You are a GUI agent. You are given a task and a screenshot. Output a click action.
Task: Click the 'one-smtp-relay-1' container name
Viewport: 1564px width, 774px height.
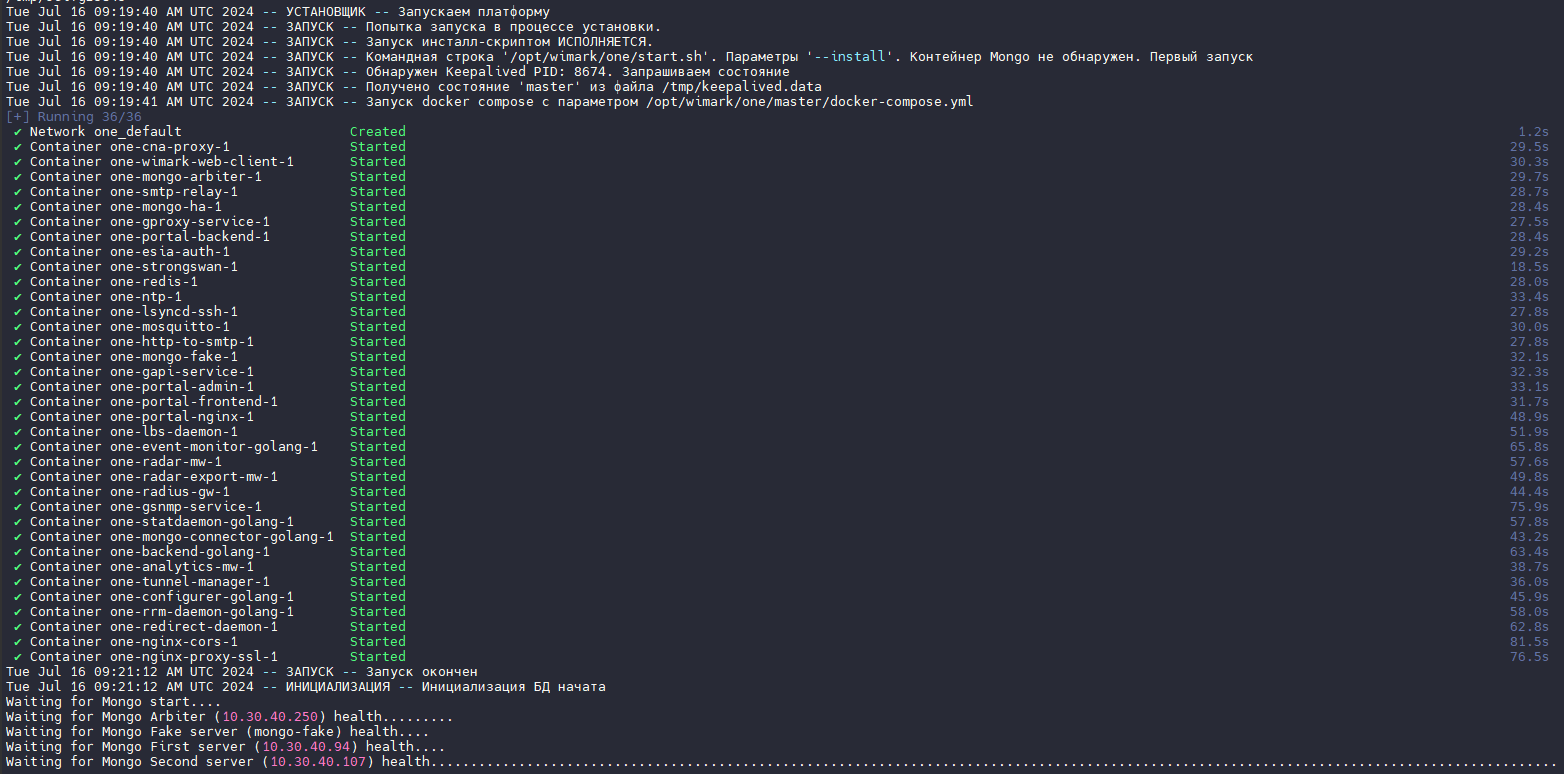174,192
